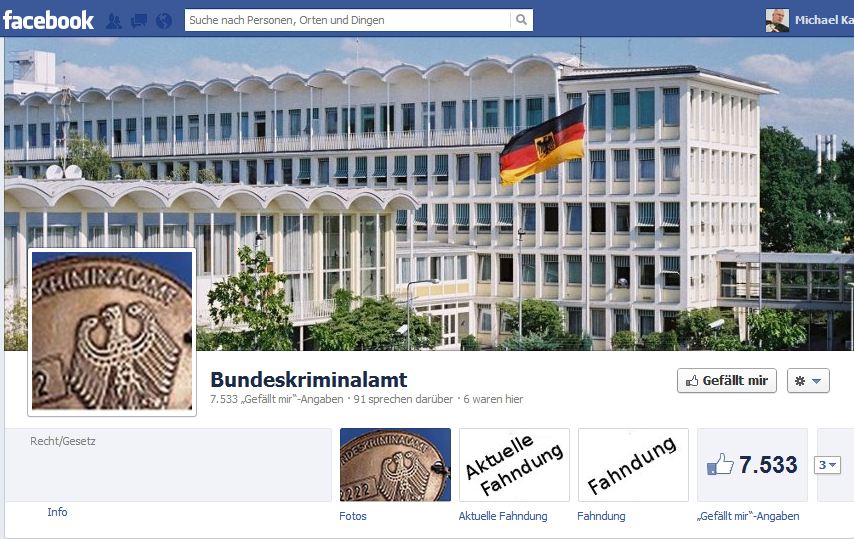Open the Aktuelle Fahndung tab label
The width and height of the screenshot is (854, 539).
[503, 516]
